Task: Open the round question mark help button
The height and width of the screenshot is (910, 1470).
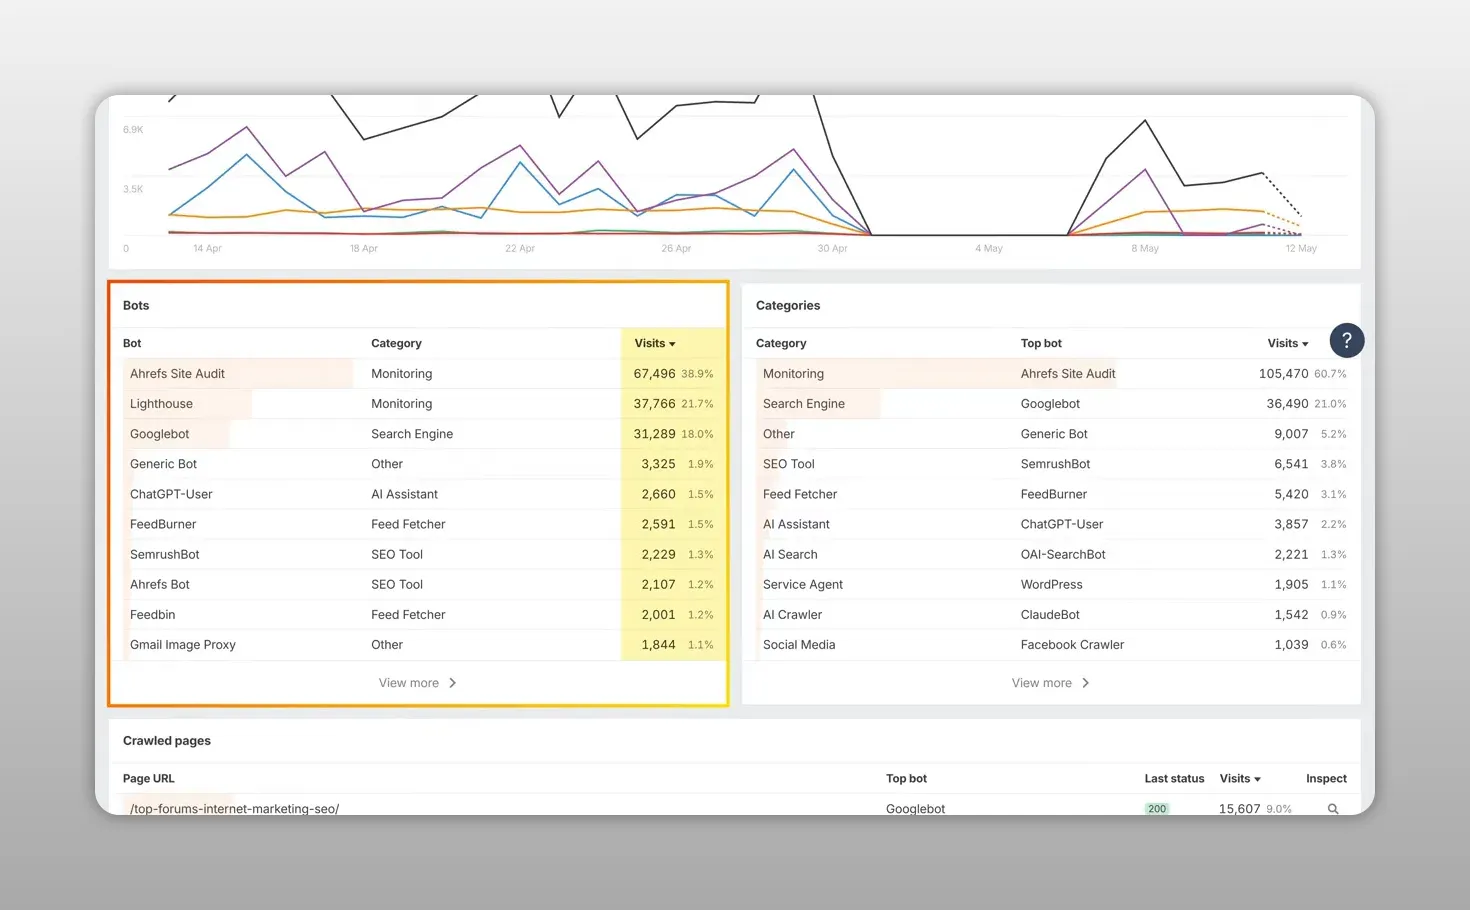Action: click(1347, 340)
